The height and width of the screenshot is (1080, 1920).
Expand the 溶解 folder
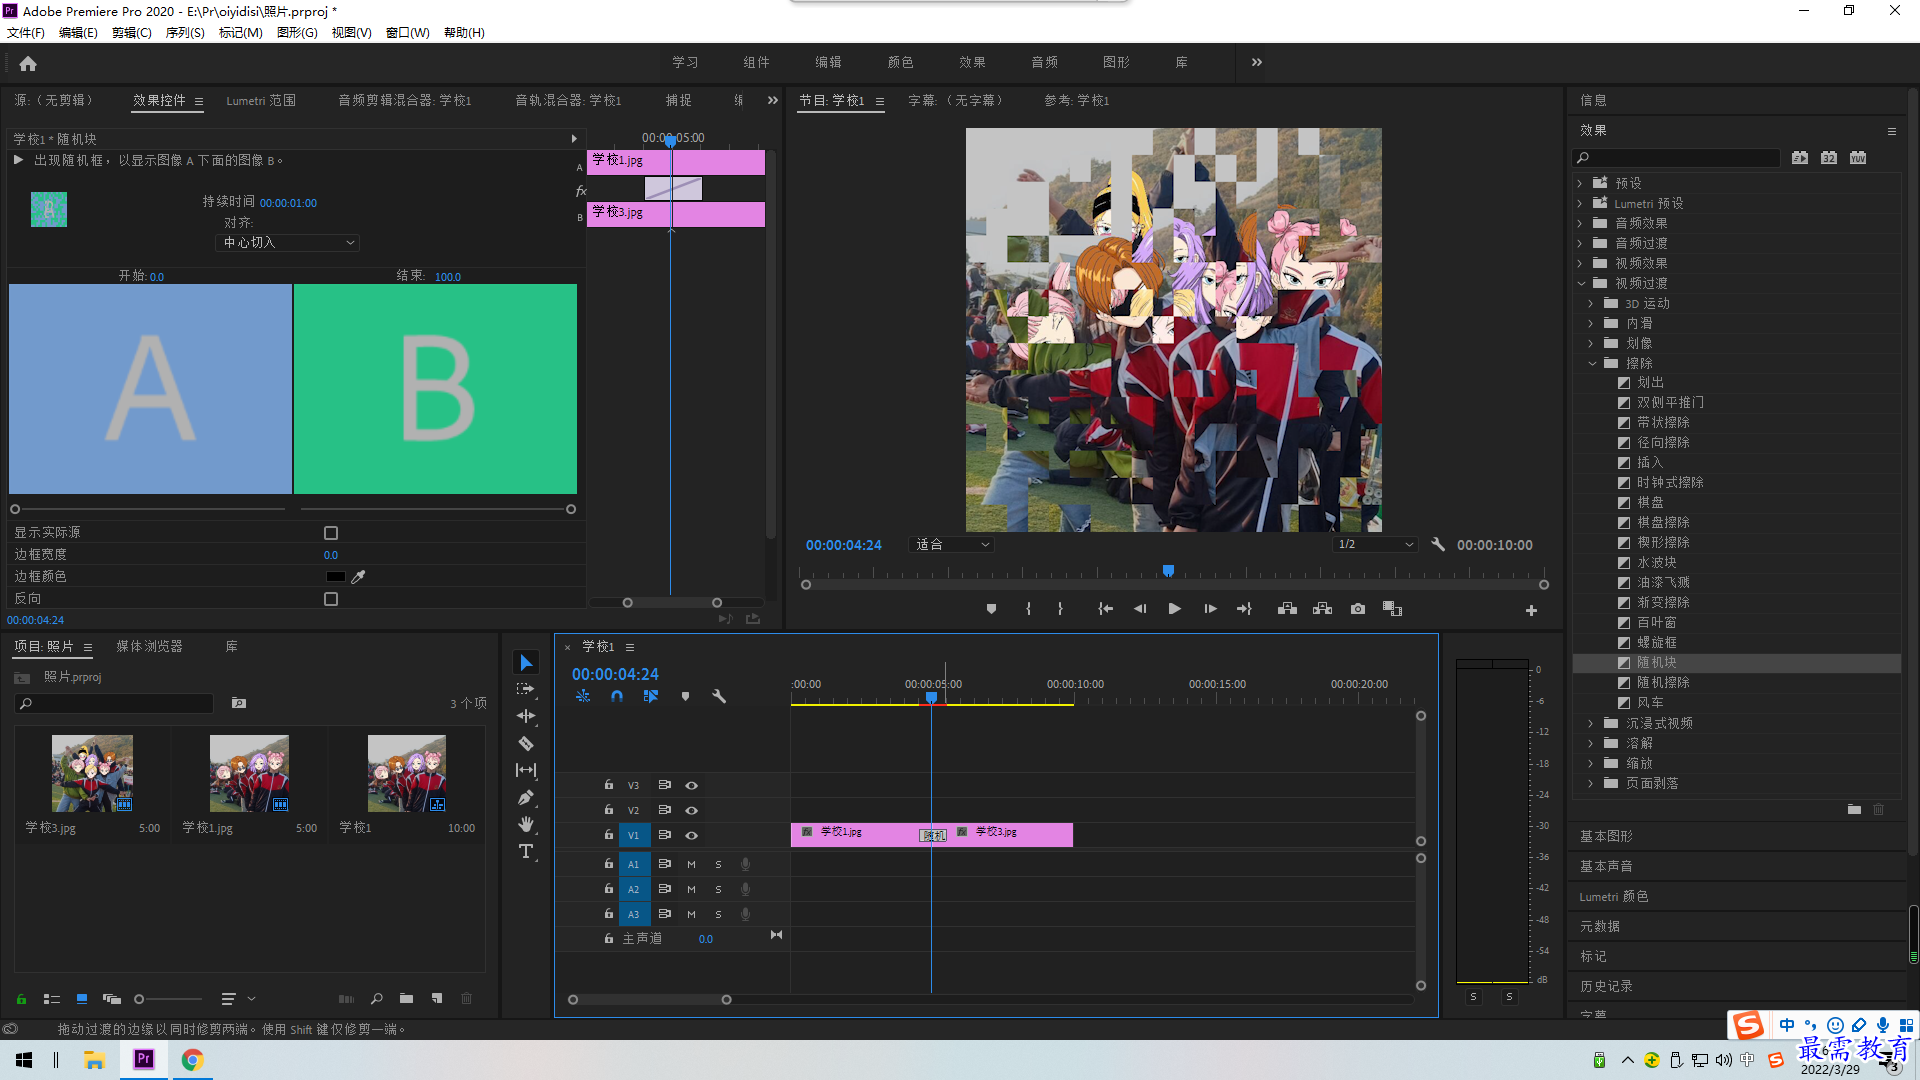[x=1590, y=744]
